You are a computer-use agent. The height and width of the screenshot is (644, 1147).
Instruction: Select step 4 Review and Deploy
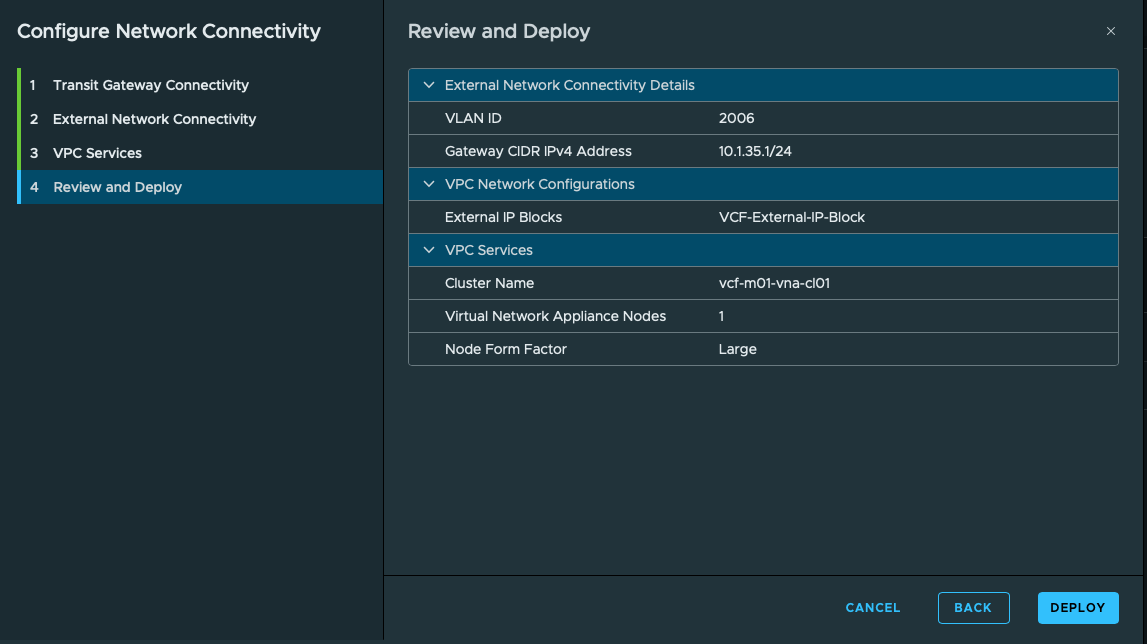200,187
